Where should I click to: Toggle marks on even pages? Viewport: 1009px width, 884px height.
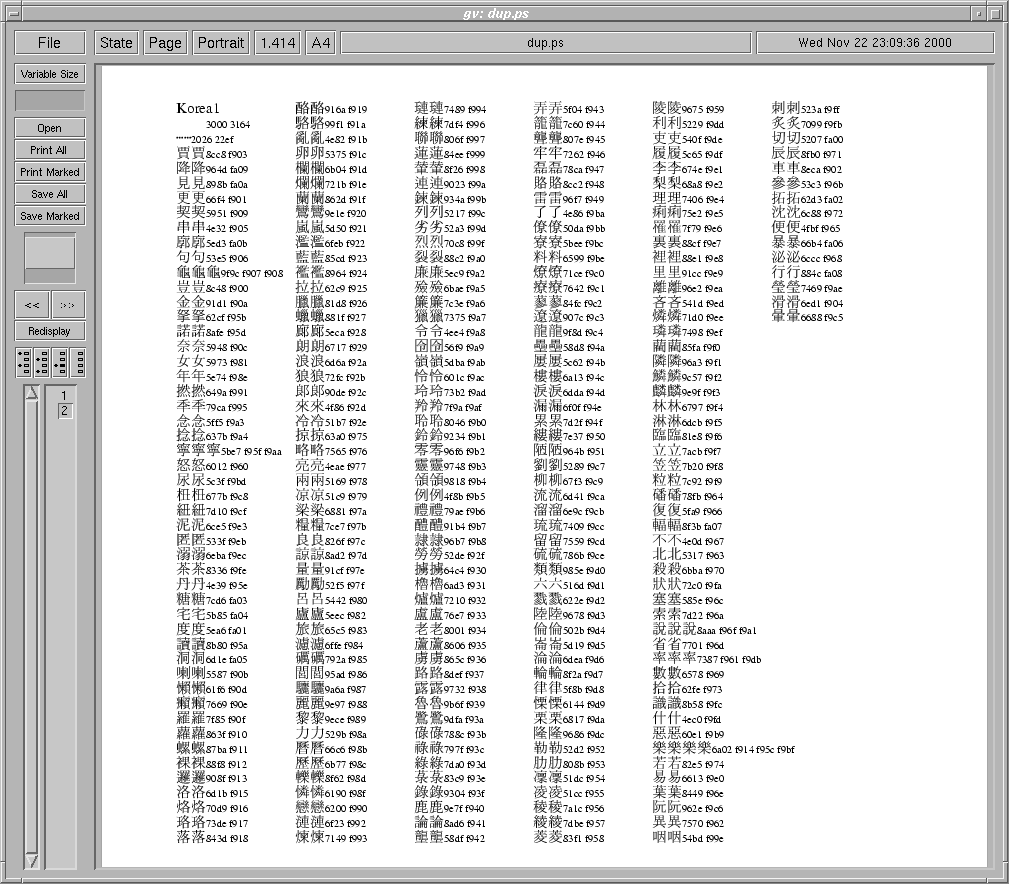(42, 362)
